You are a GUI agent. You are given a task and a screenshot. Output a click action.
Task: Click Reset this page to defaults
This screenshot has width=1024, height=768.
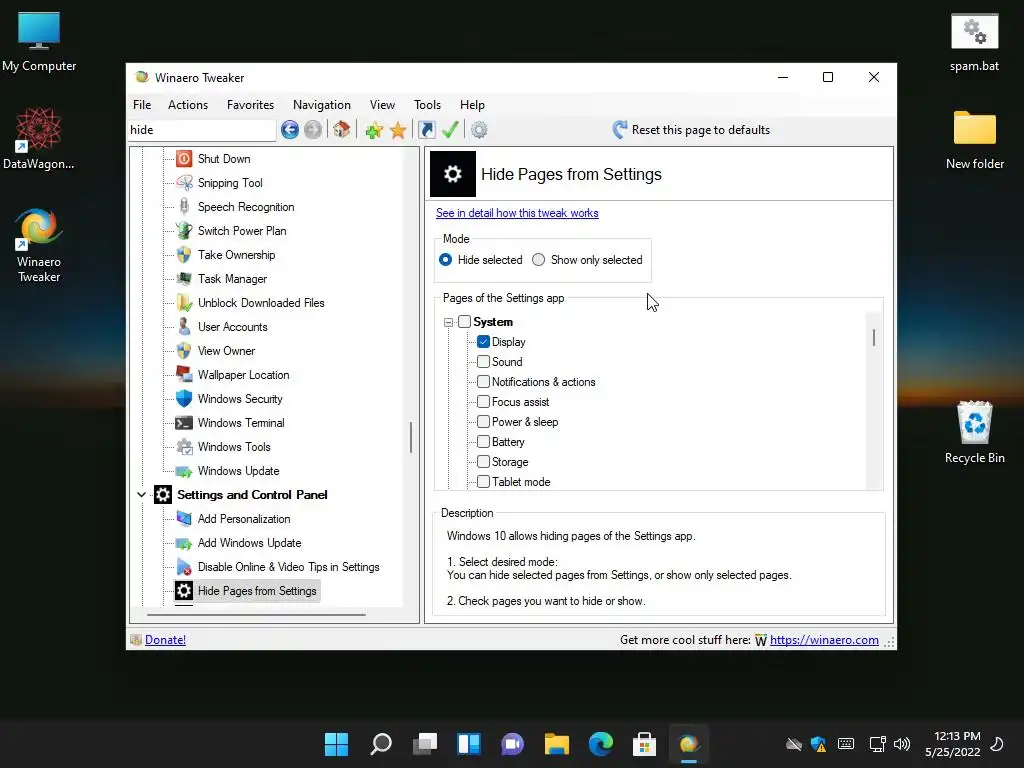tap(691, 130)
